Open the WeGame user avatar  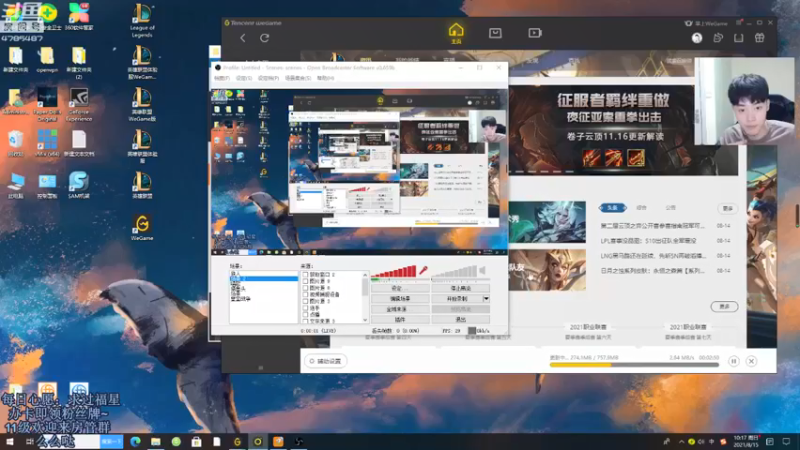point(697,38)
